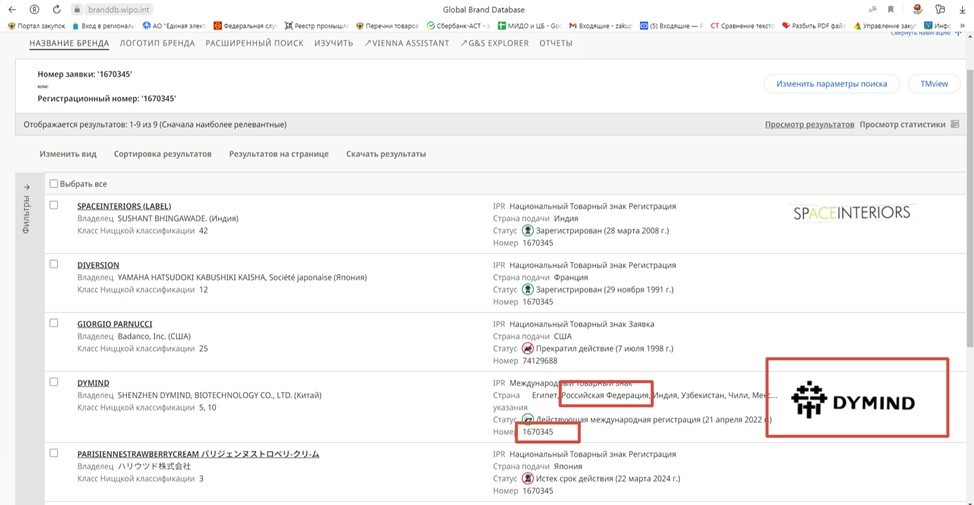Open the GIORGIO PARNUCCI brand link
Viewport: 974px width, 505px height.
click(x=114, y=324)
